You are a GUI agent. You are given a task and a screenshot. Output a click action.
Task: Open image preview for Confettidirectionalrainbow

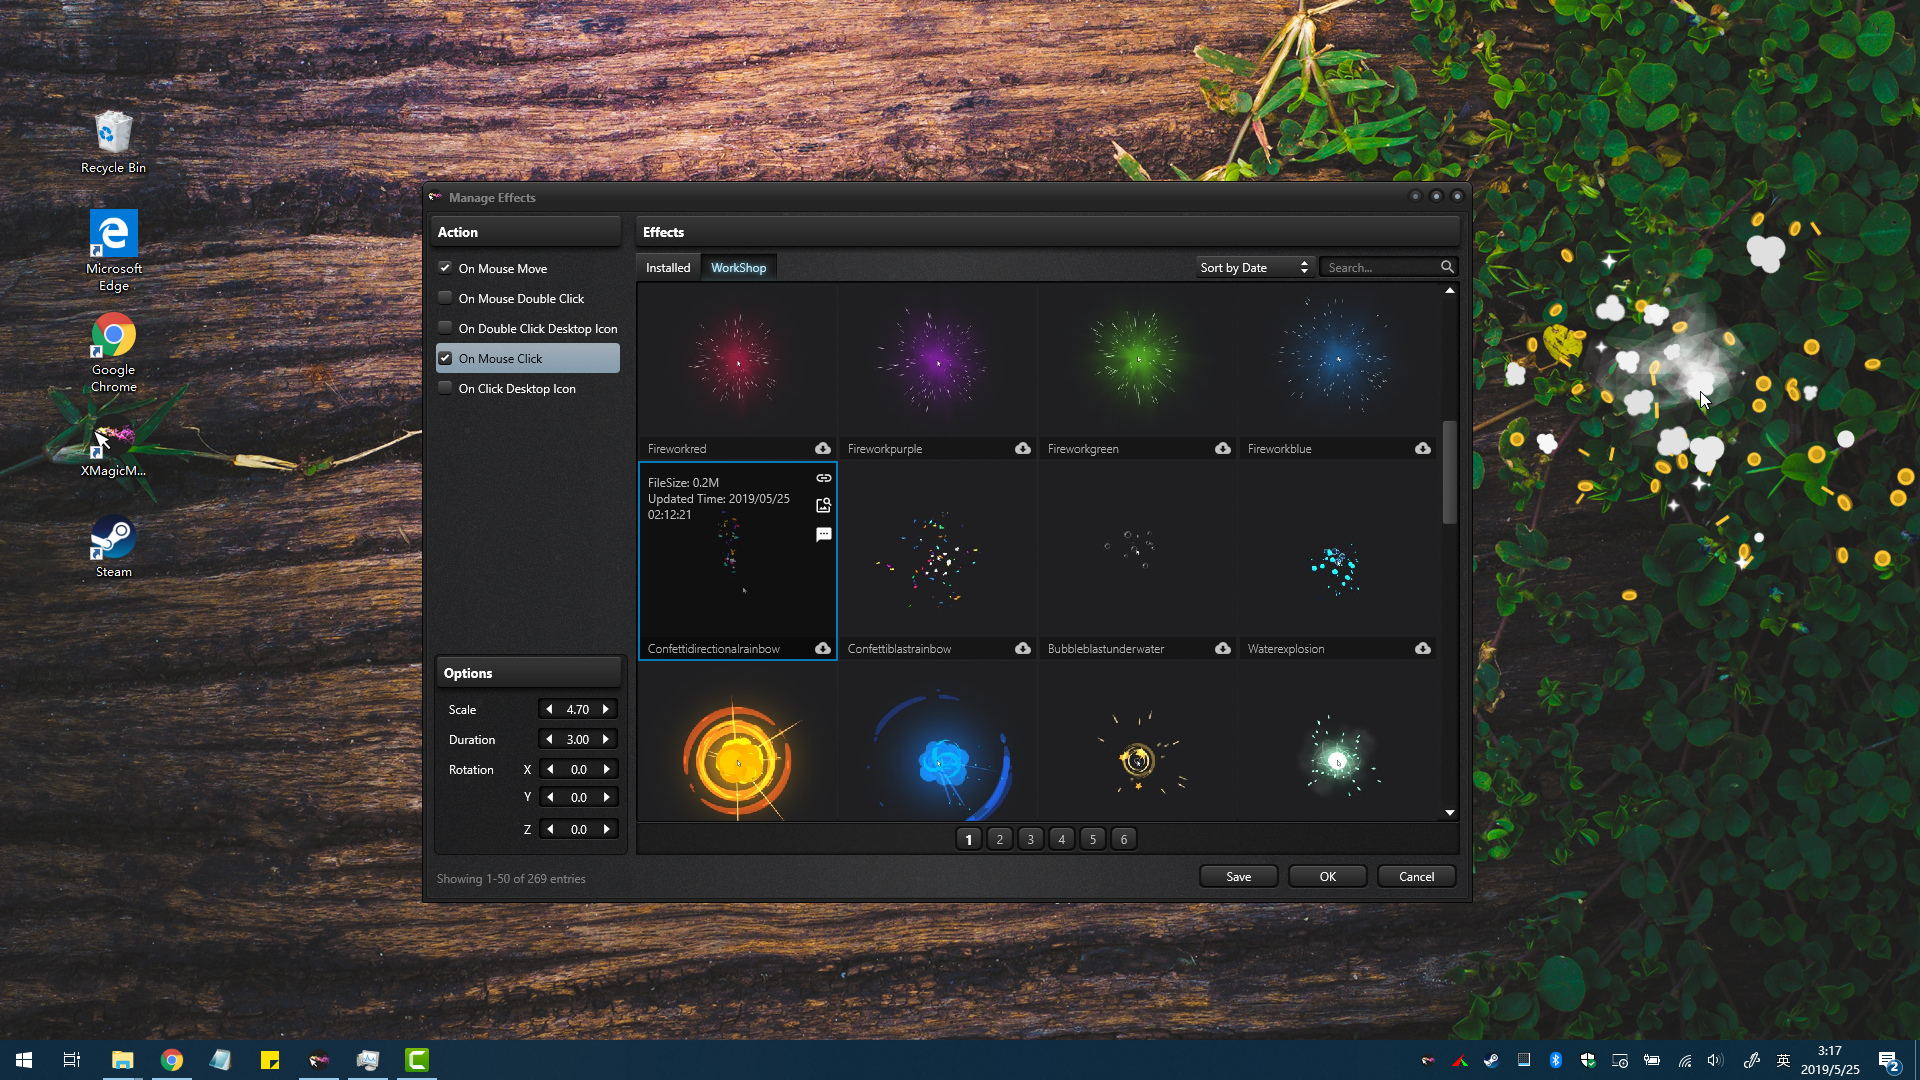pyautogui.click(x=824, y=505)
